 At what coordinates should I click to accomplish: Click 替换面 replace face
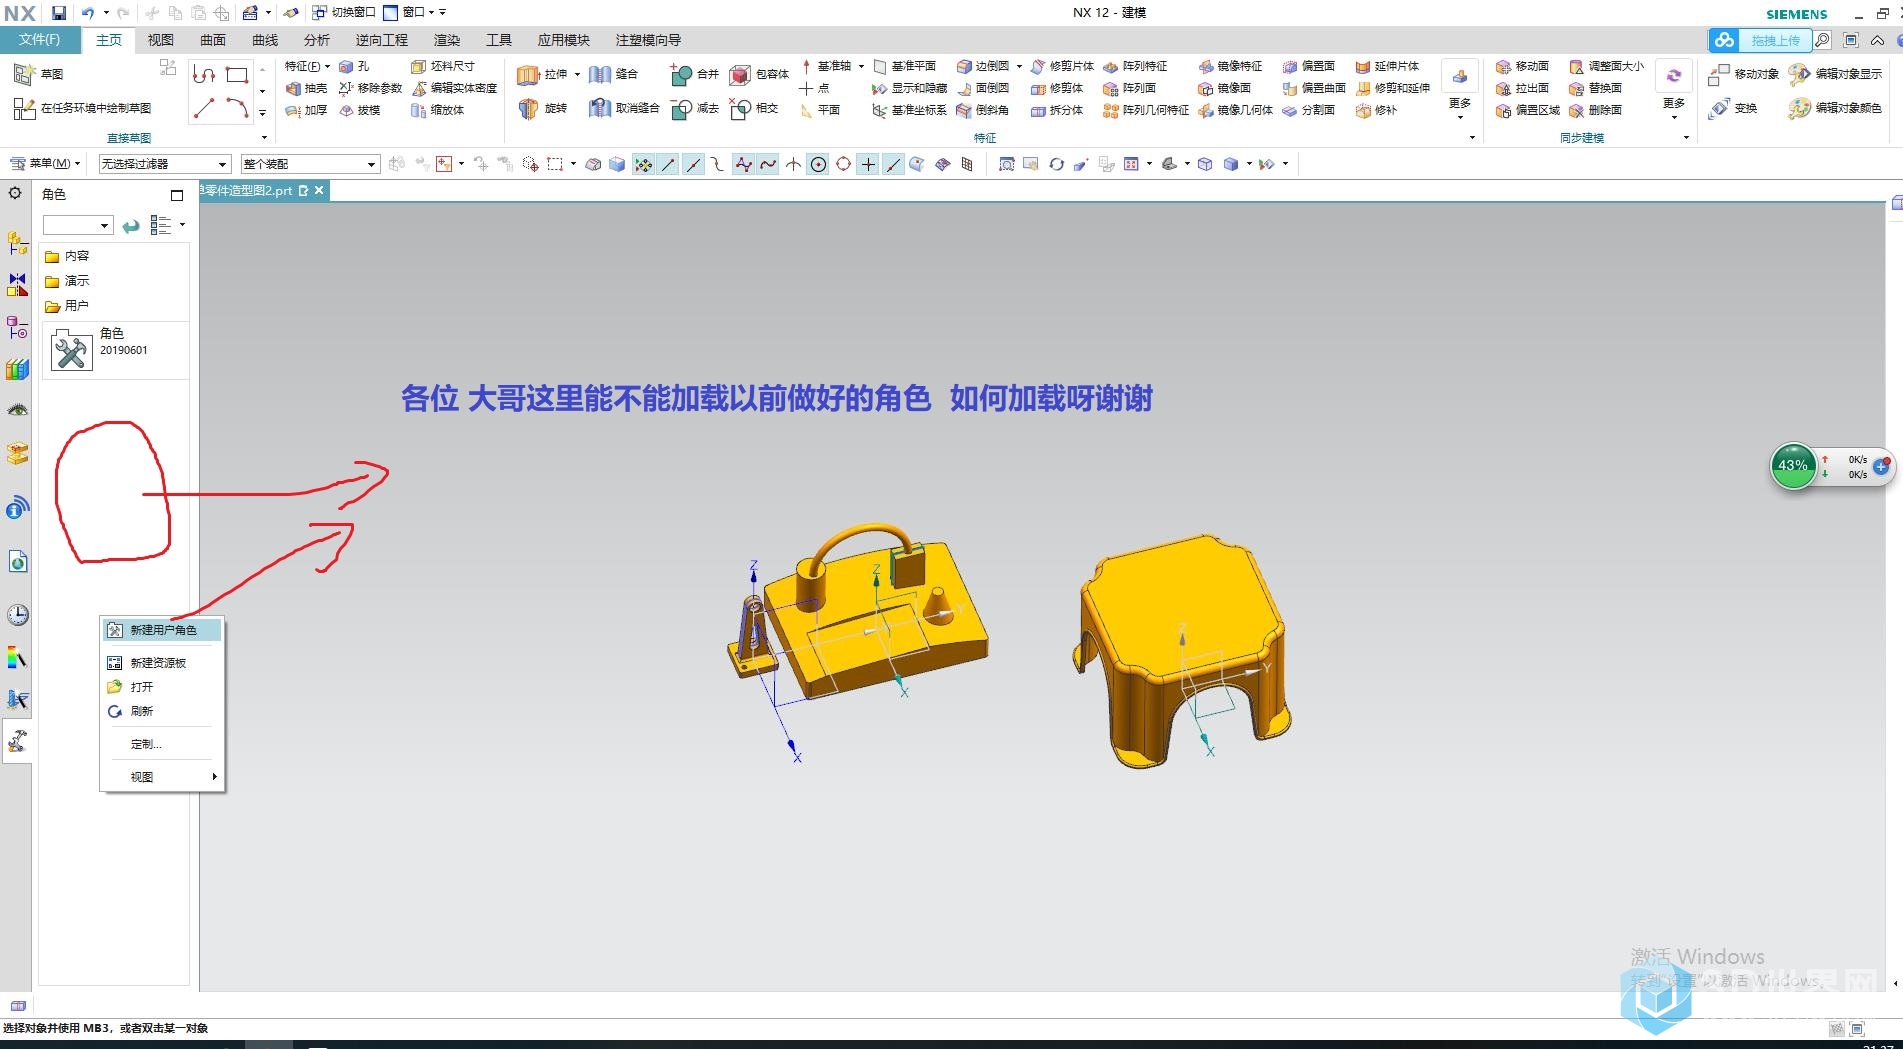click(x=1595, y=88)
